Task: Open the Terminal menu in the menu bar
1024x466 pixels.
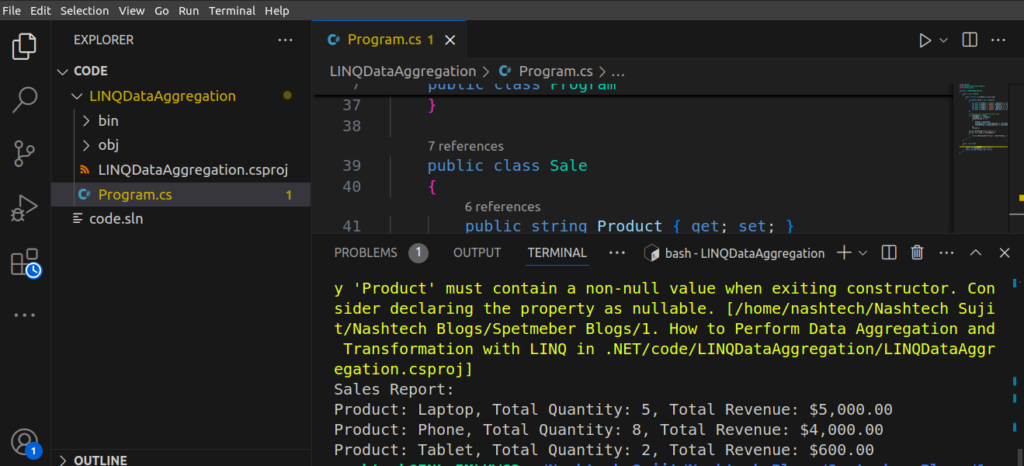Action: pyautogui.click(x=231, y=10)
